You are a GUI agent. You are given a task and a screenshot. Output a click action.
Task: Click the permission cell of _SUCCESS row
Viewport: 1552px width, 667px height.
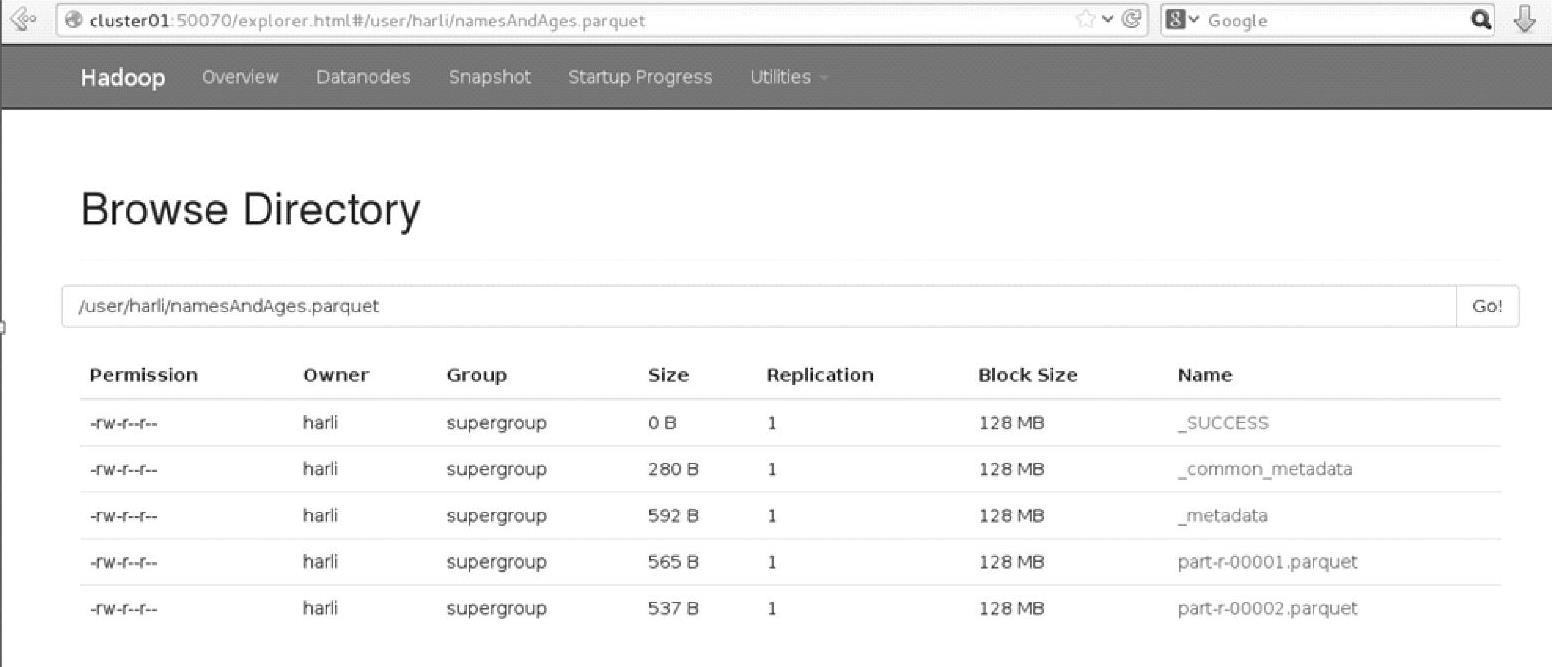click(x=124, y=423)
